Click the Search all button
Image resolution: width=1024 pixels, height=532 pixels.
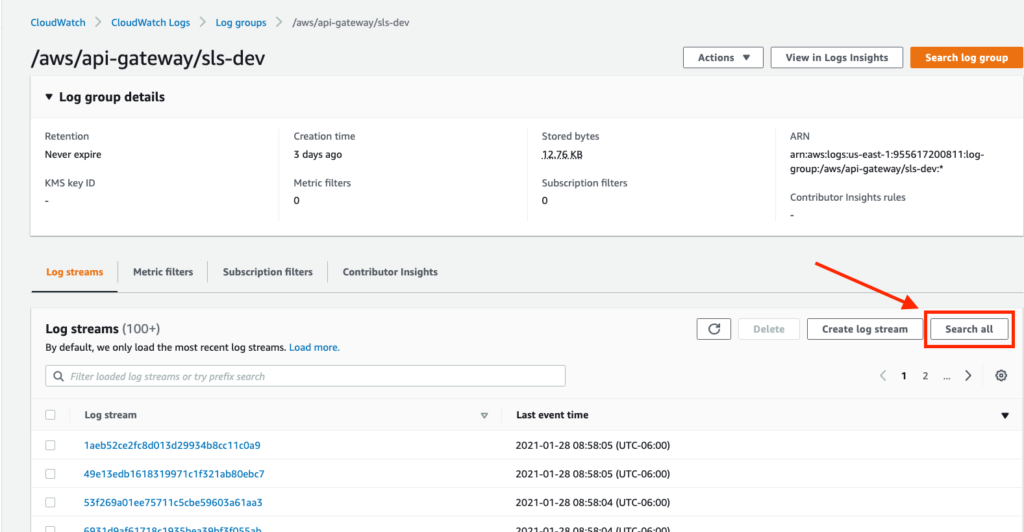tap(968, 329)
